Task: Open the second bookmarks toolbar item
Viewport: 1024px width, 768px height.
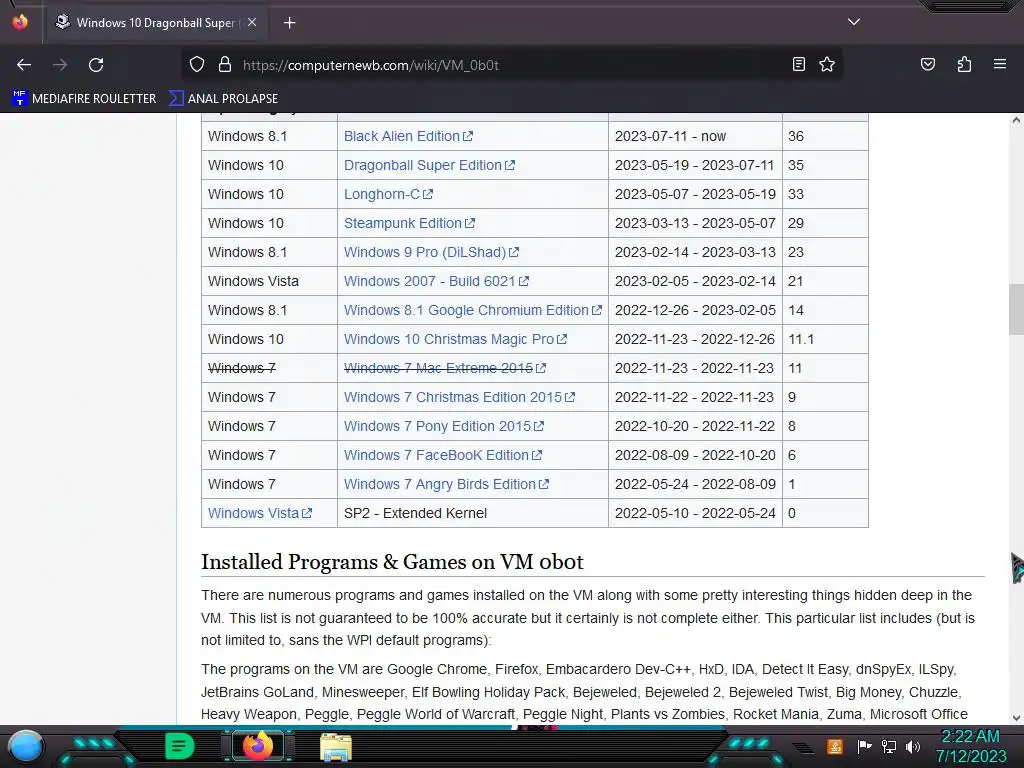Action: point(223,99)
